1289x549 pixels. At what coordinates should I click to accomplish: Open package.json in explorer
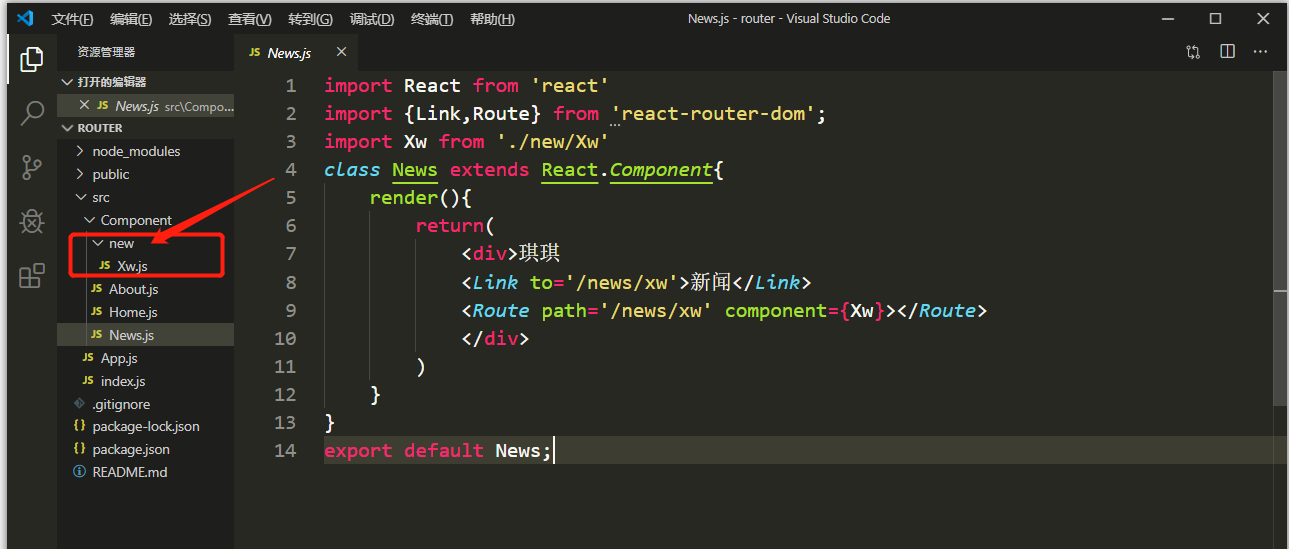point(146,449)
